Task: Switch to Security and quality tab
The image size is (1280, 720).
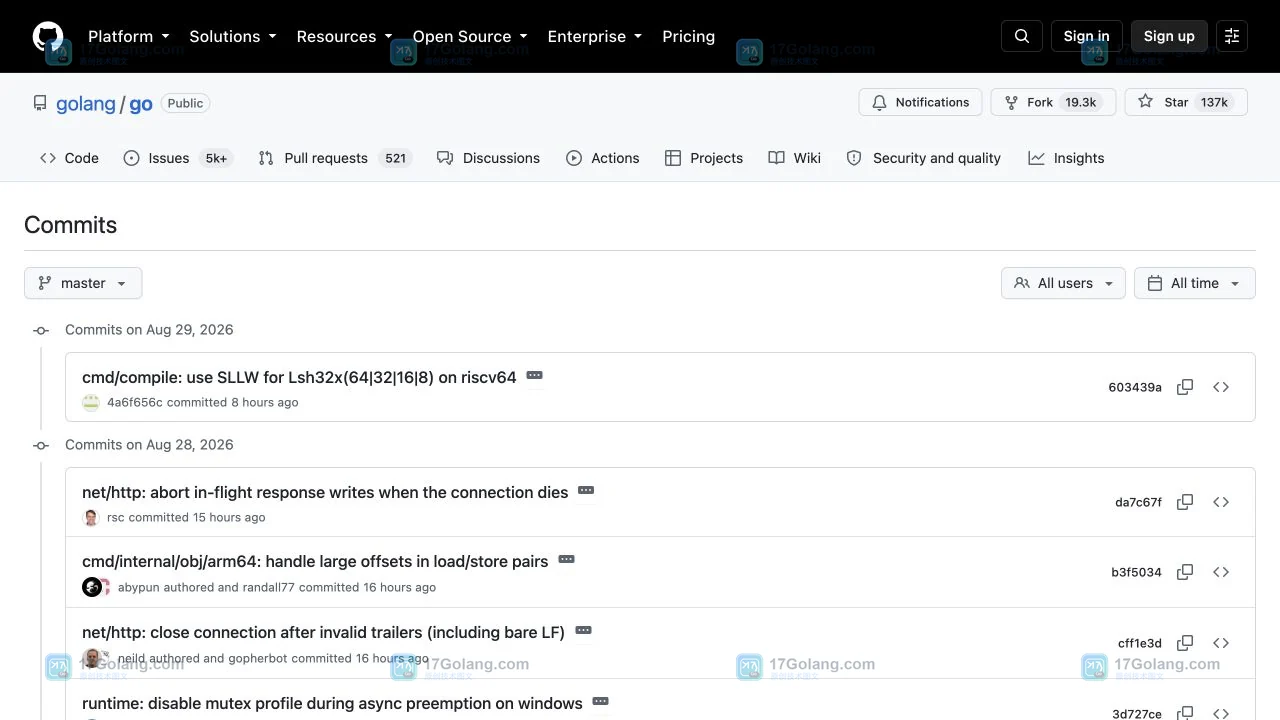Action: coord(924,158)
